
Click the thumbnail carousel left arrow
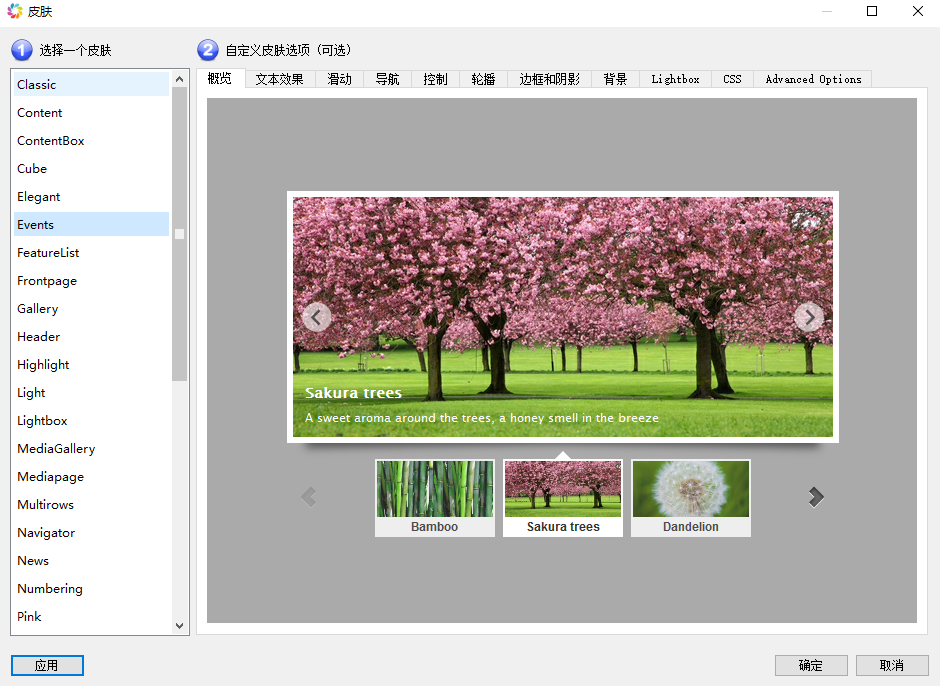pos(309,497)
